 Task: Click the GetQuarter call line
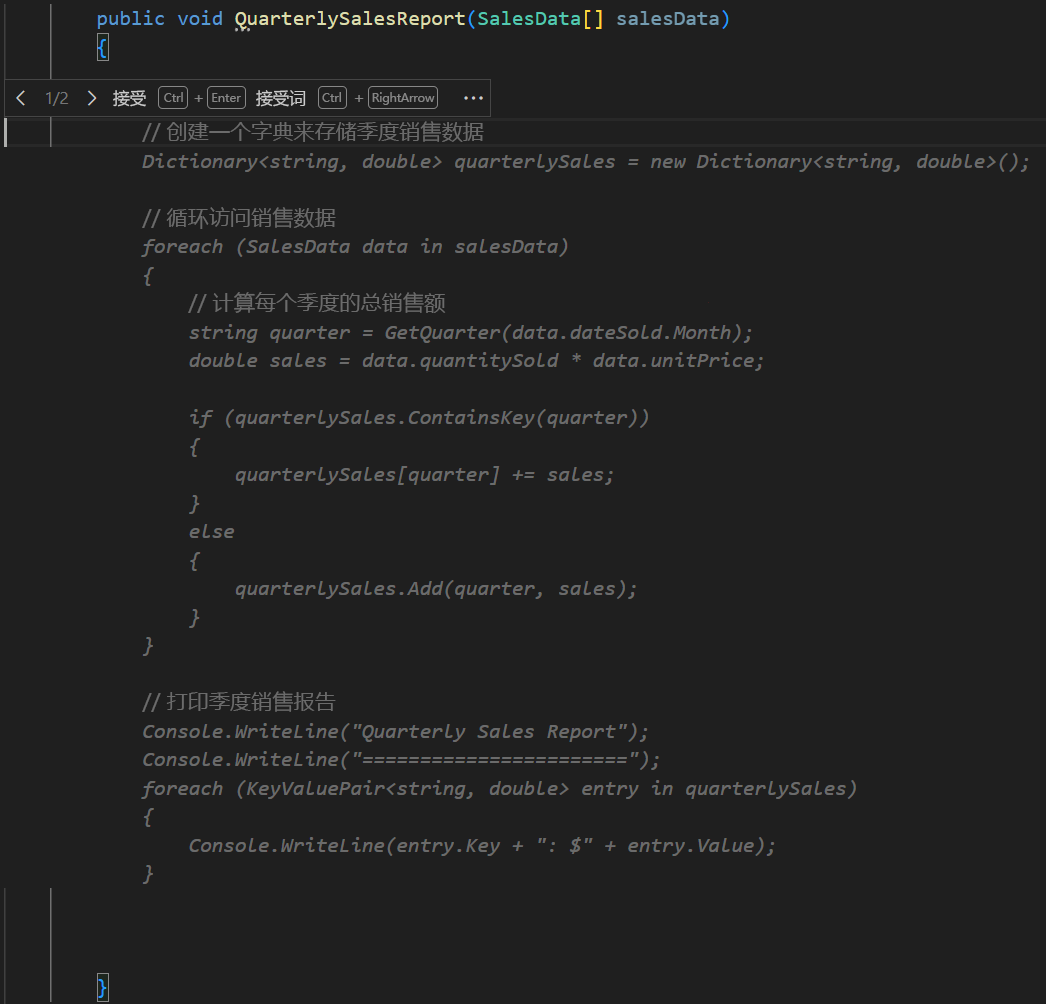tap(470, 332)
